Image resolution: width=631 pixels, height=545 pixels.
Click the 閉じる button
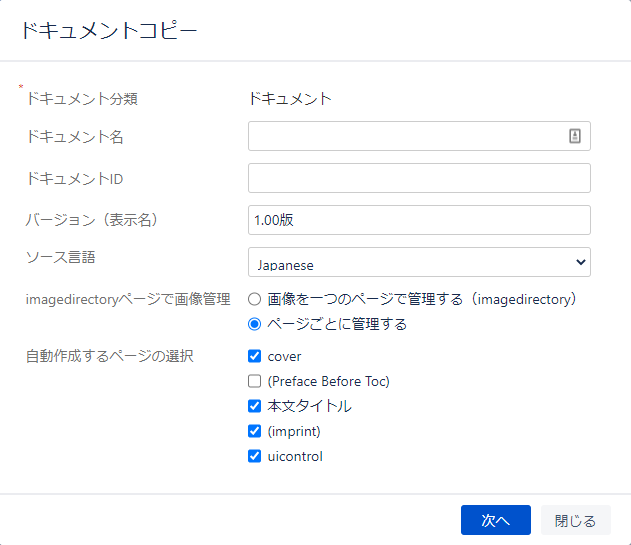pyautogui.click(x=575, y=520)
